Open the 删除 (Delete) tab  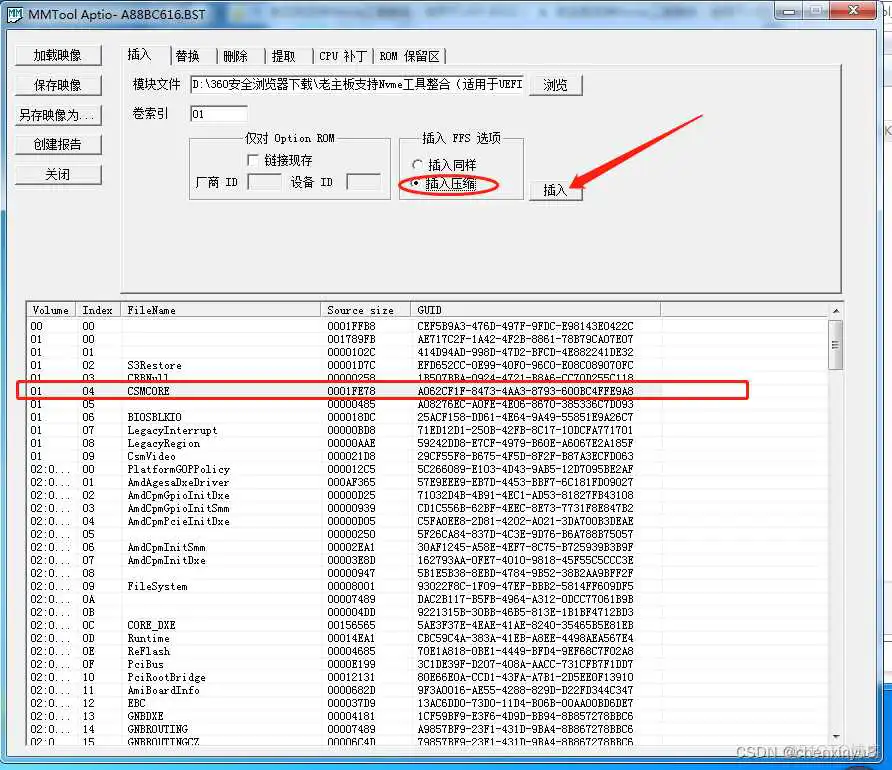(237, 56)
